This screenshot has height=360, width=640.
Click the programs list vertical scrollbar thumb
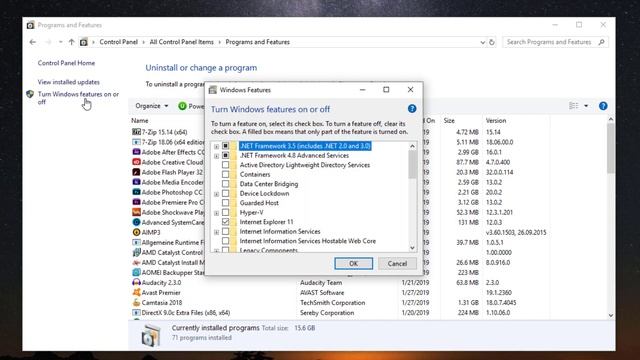click(x=611, y=149)
